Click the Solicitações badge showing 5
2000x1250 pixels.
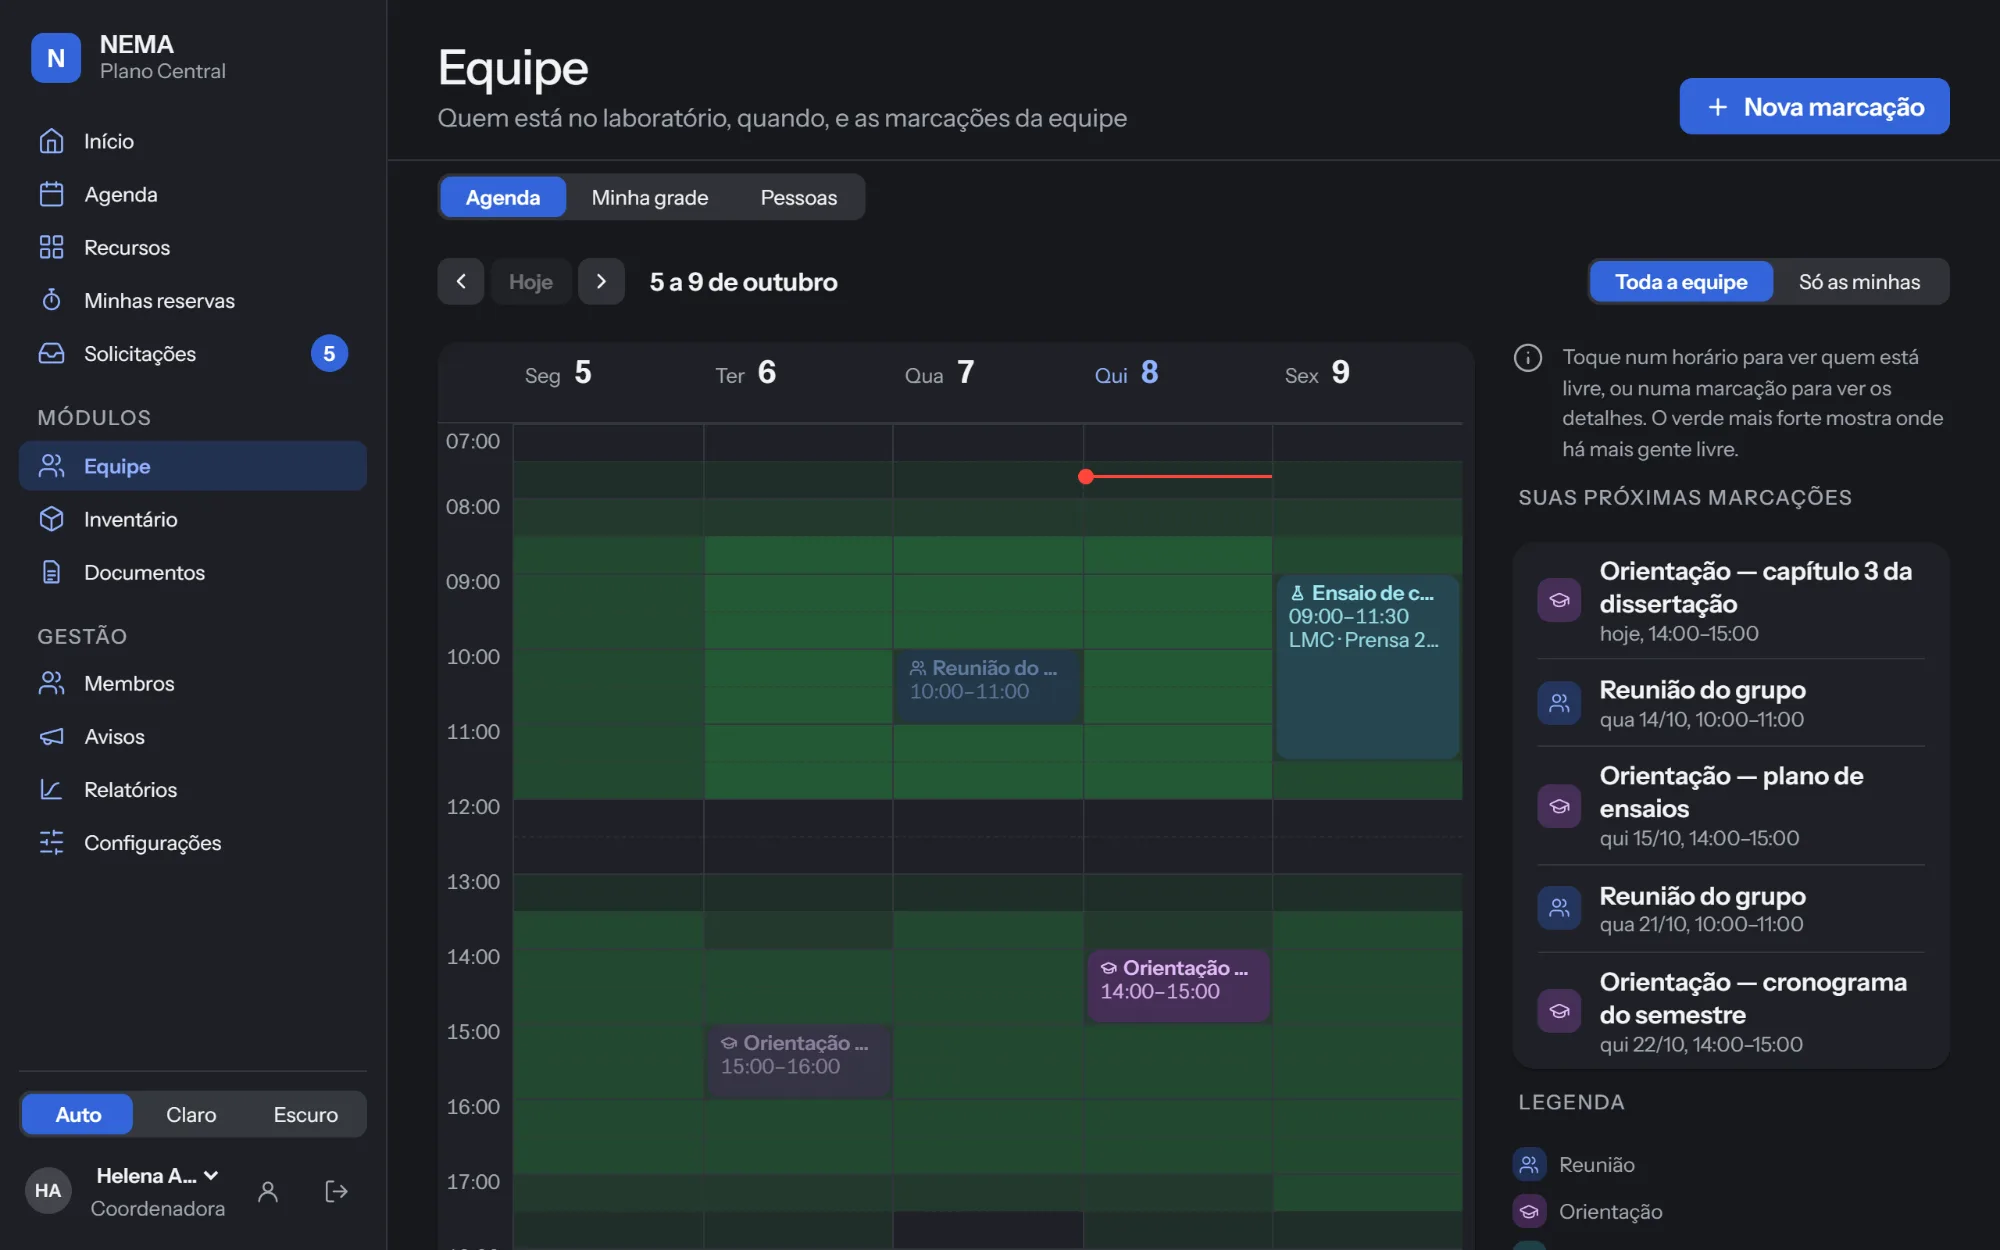pos(329,353)
